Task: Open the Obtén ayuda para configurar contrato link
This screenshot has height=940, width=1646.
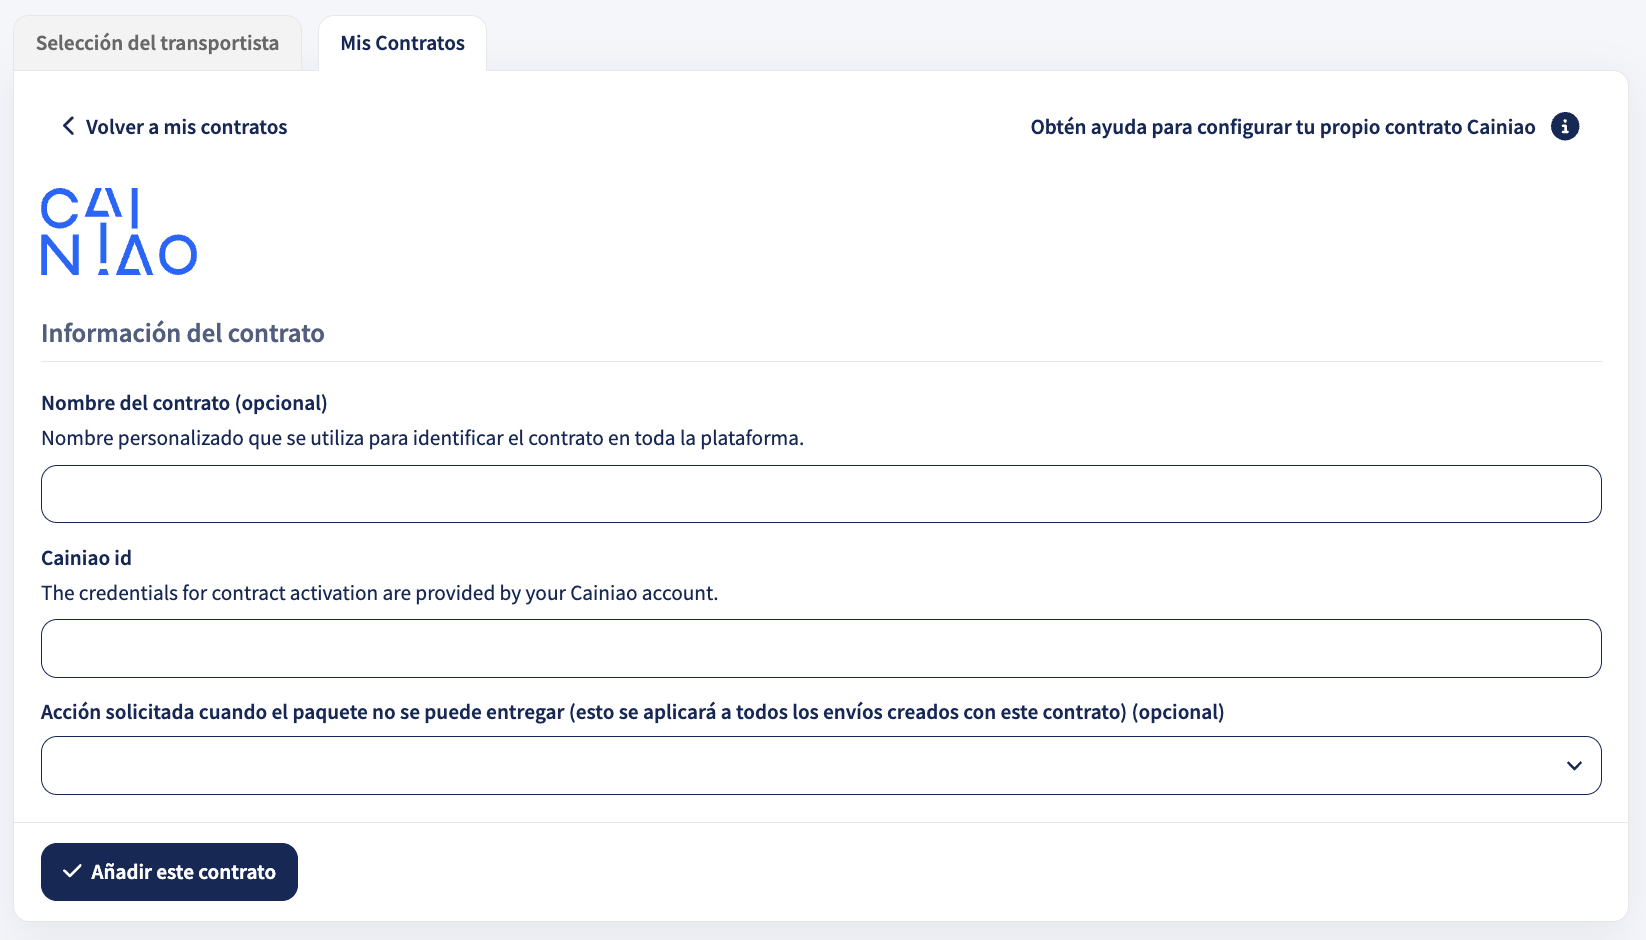Action: click(1283, 127)
